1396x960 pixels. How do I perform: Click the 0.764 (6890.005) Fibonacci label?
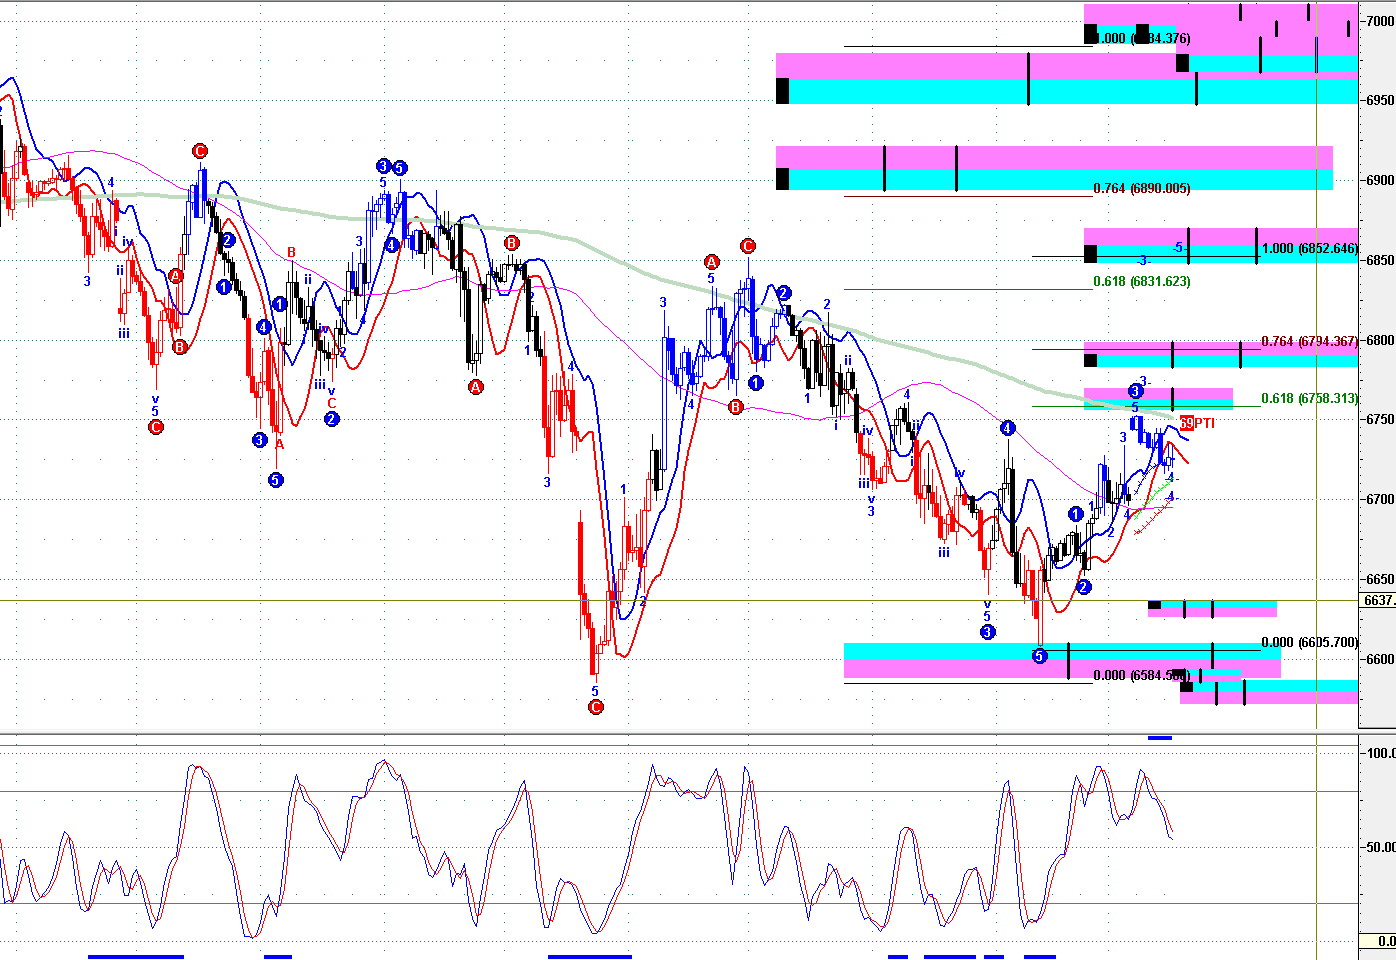coord(1142,188)
